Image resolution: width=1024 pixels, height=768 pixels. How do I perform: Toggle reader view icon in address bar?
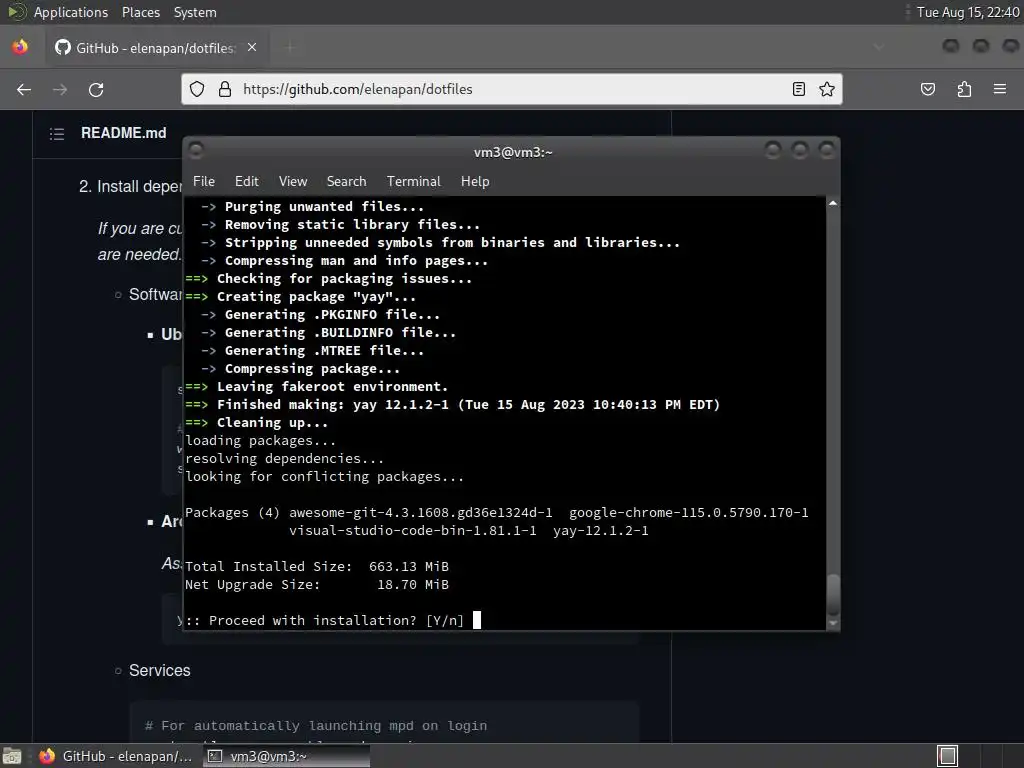tap(798, 89)
